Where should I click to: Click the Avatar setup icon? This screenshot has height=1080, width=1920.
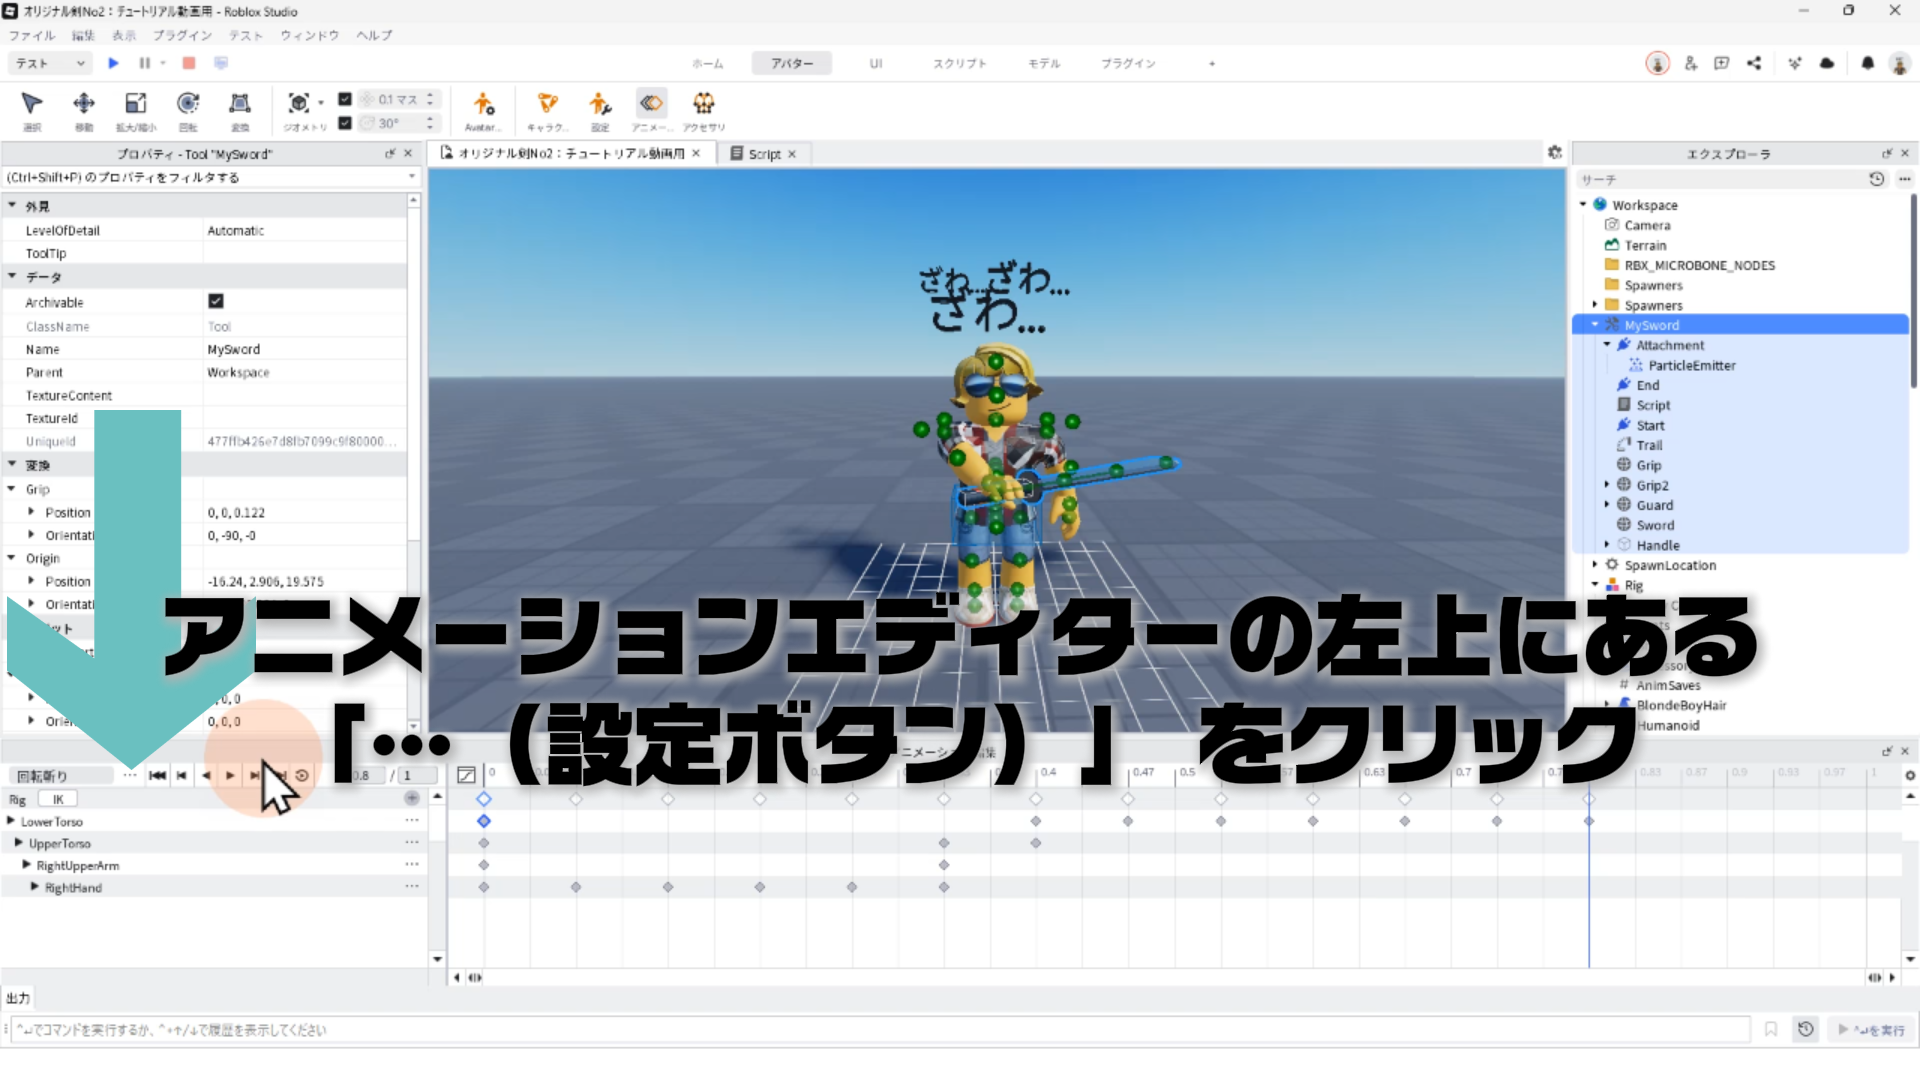pos(483,104)
